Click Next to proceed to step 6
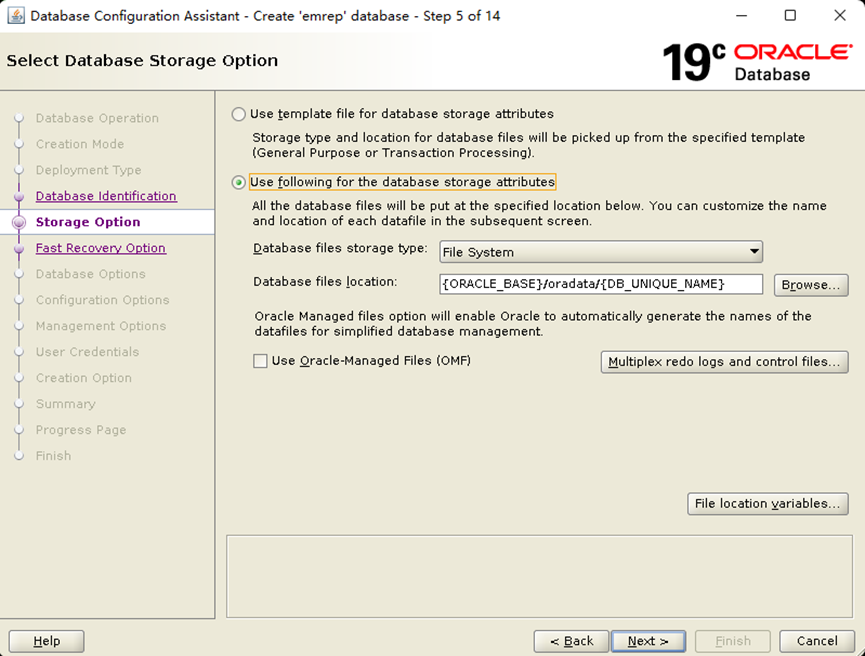 coord(648,641)
